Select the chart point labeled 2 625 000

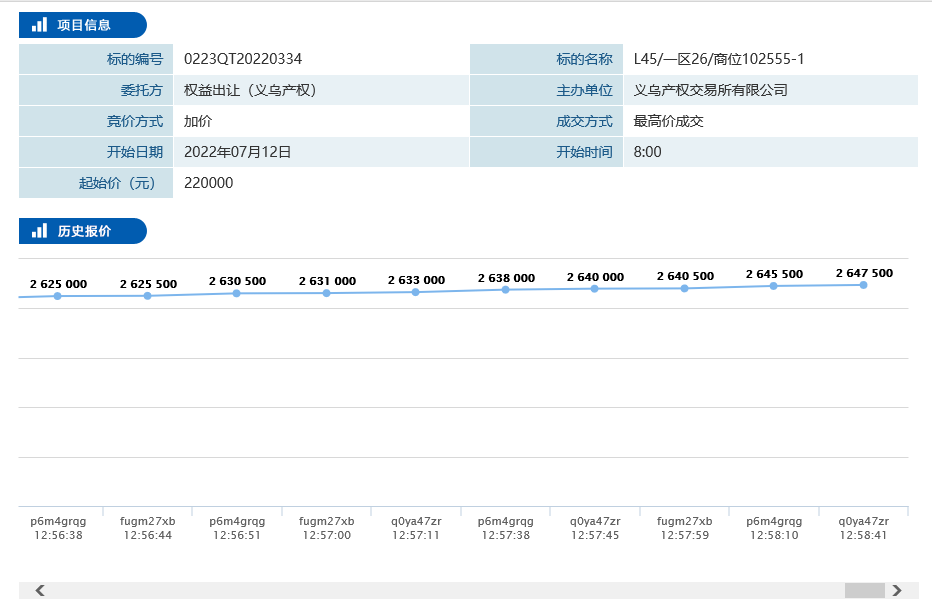click(x=58, y=296)
